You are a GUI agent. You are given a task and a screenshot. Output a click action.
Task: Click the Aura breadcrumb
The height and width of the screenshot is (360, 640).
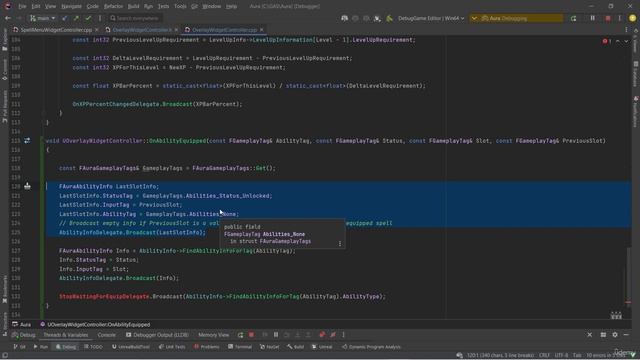(x=22, y=325)
